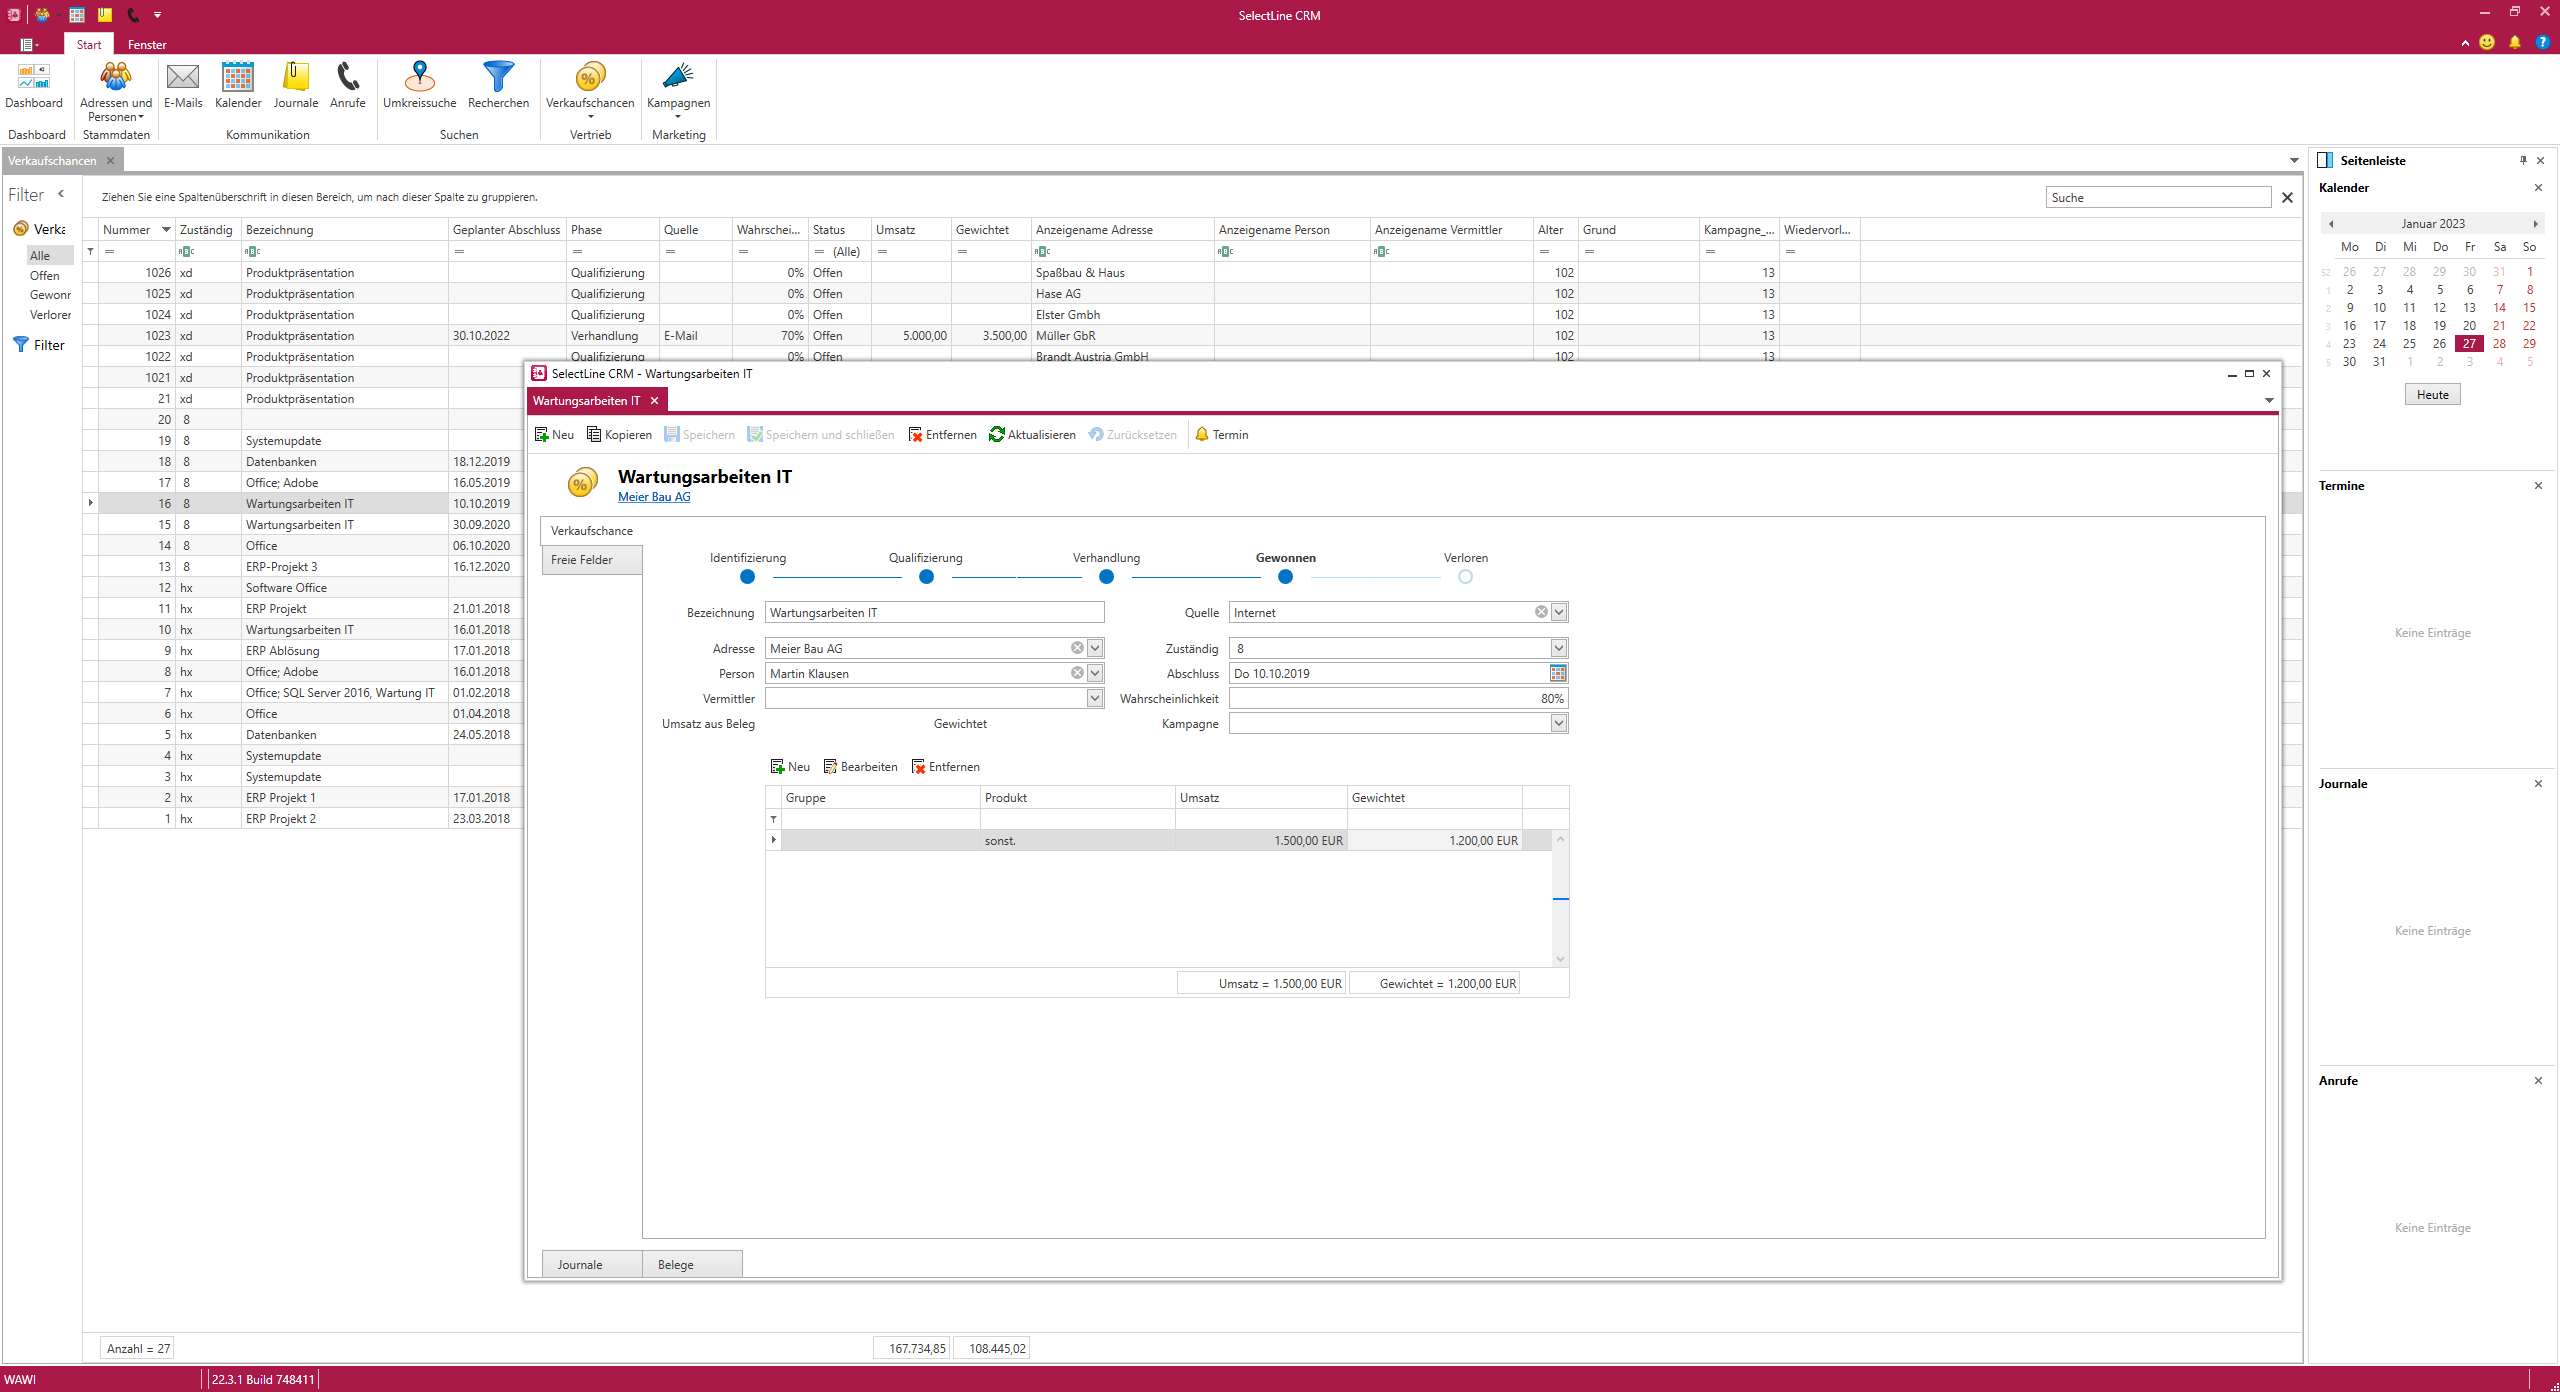Select the Gewonnen phase dot

point(1285,577)
